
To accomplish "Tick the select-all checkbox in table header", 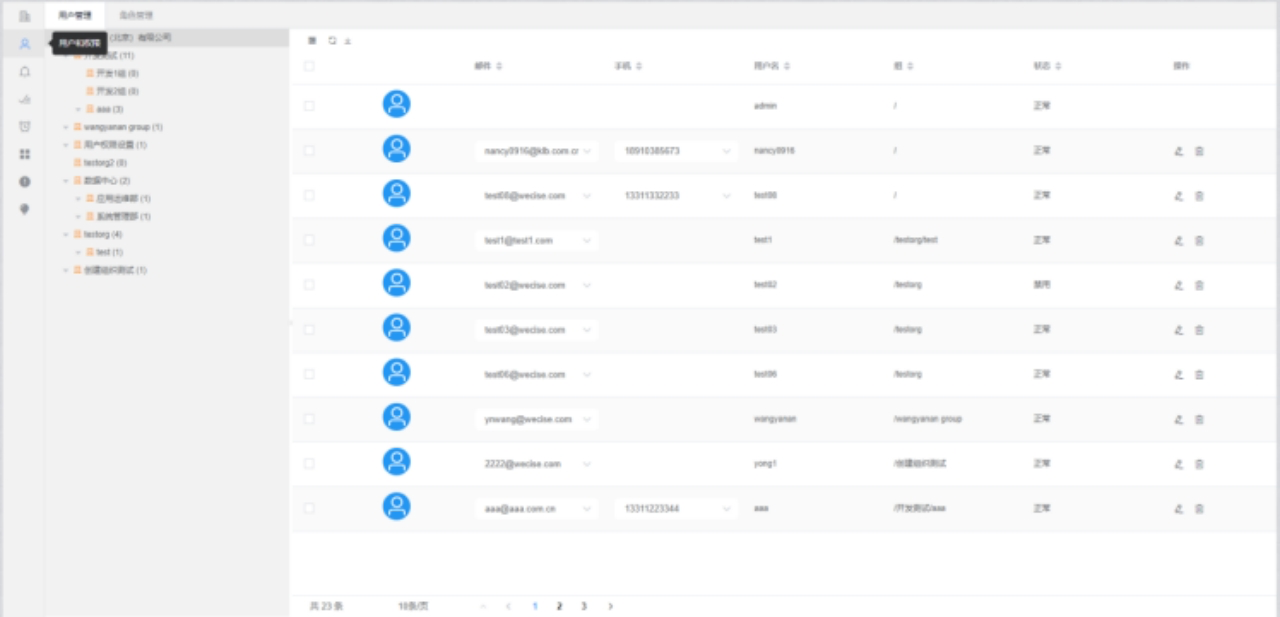I will point(309,66).
